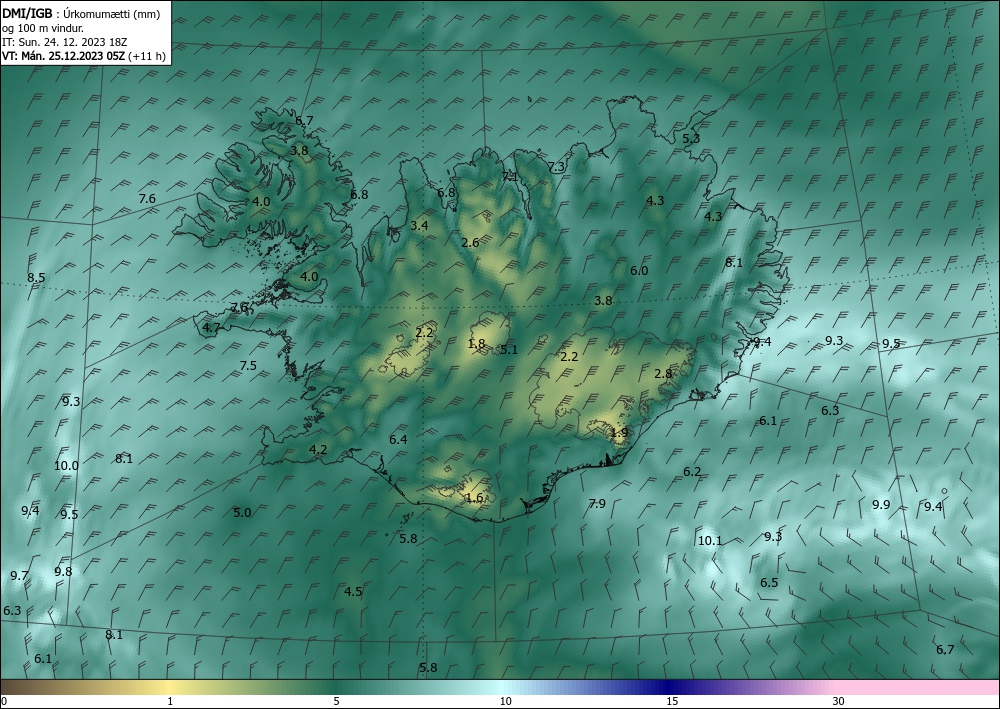Select the 'IT: Sun. 24. 12. 2023 18Z' line
Image resolution: width=1000 pixels, height=709 pixels.
64,42
